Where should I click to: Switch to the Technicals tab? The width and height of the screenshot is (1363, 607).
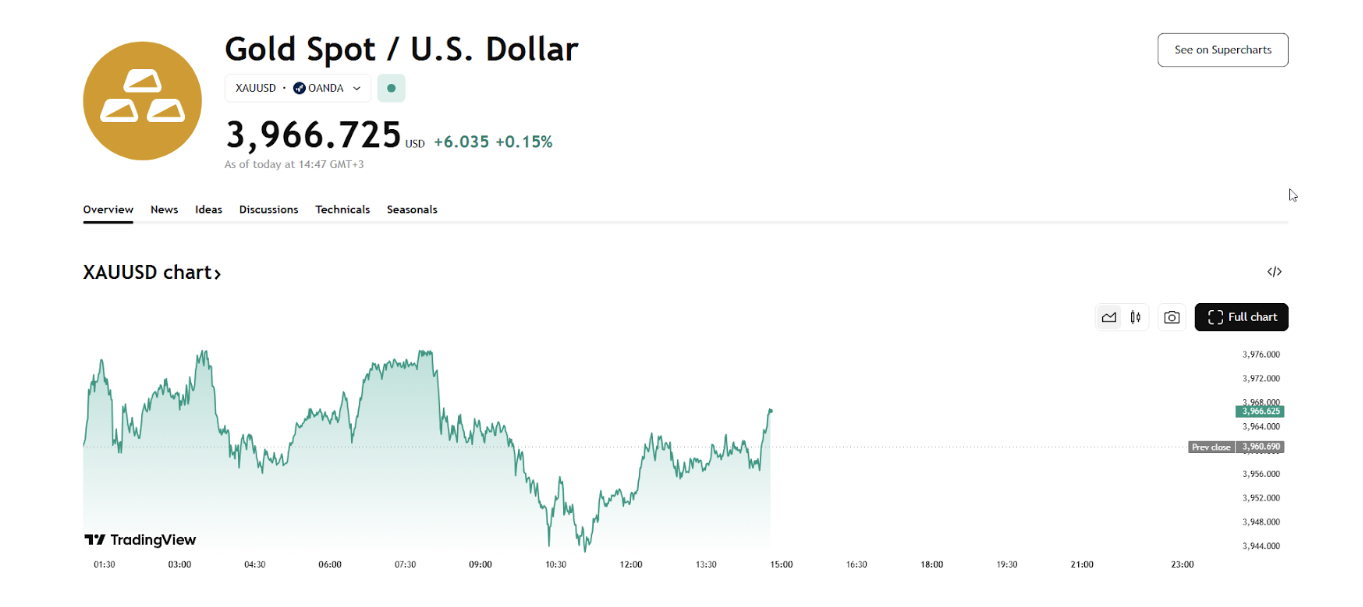click(342, 209)
